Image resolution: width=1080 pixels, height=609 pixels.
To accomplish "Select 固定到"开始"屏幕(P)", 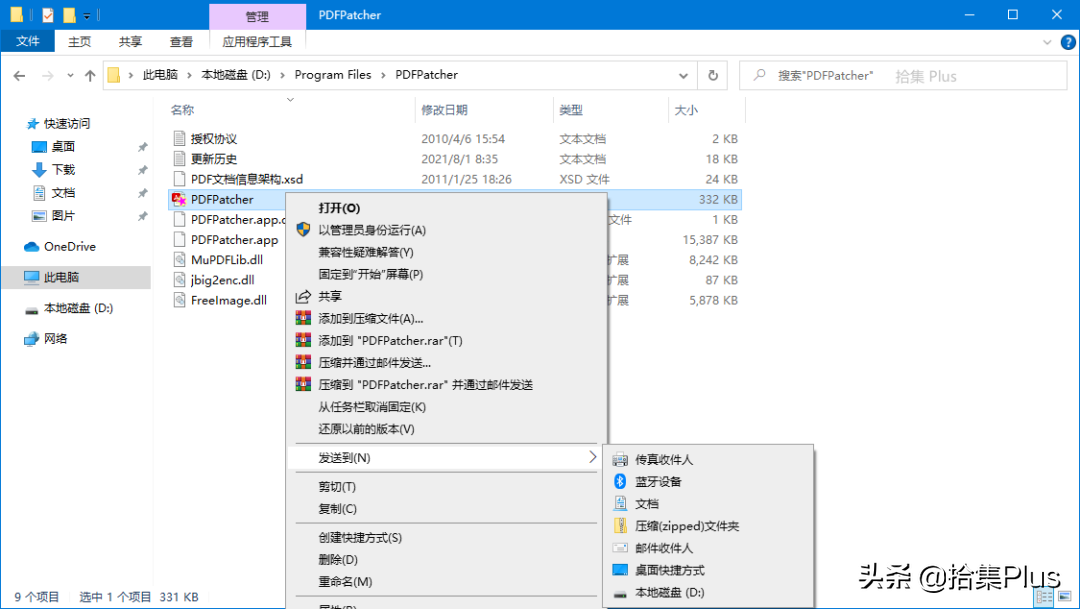I will coord(446,274).
